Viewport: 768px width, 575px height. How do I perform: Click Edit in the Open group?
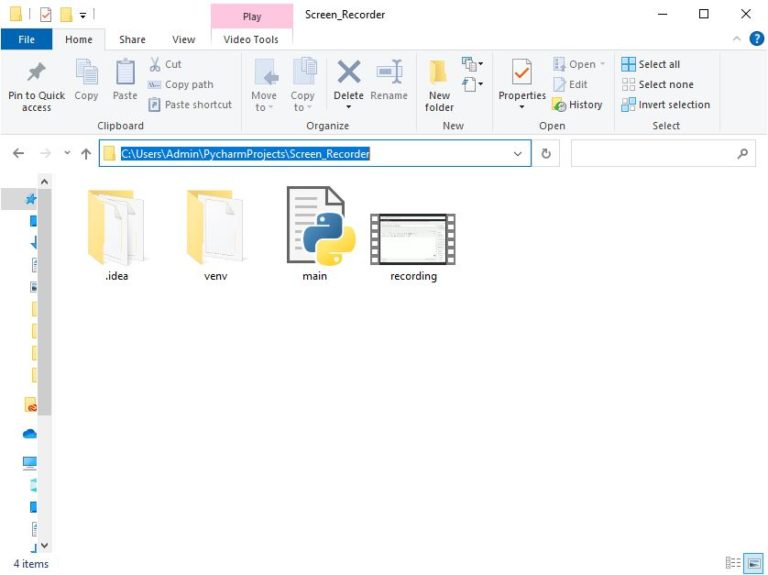point(571,84)
